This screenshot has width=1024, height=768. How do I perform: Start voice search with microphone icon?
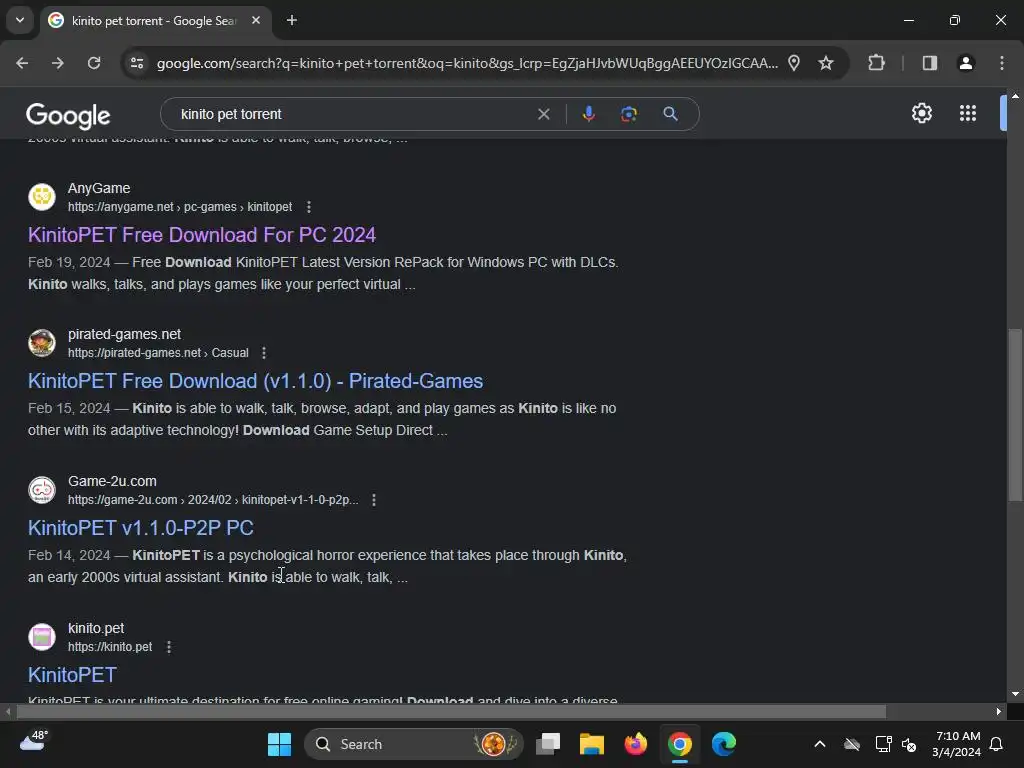[588, 114]
